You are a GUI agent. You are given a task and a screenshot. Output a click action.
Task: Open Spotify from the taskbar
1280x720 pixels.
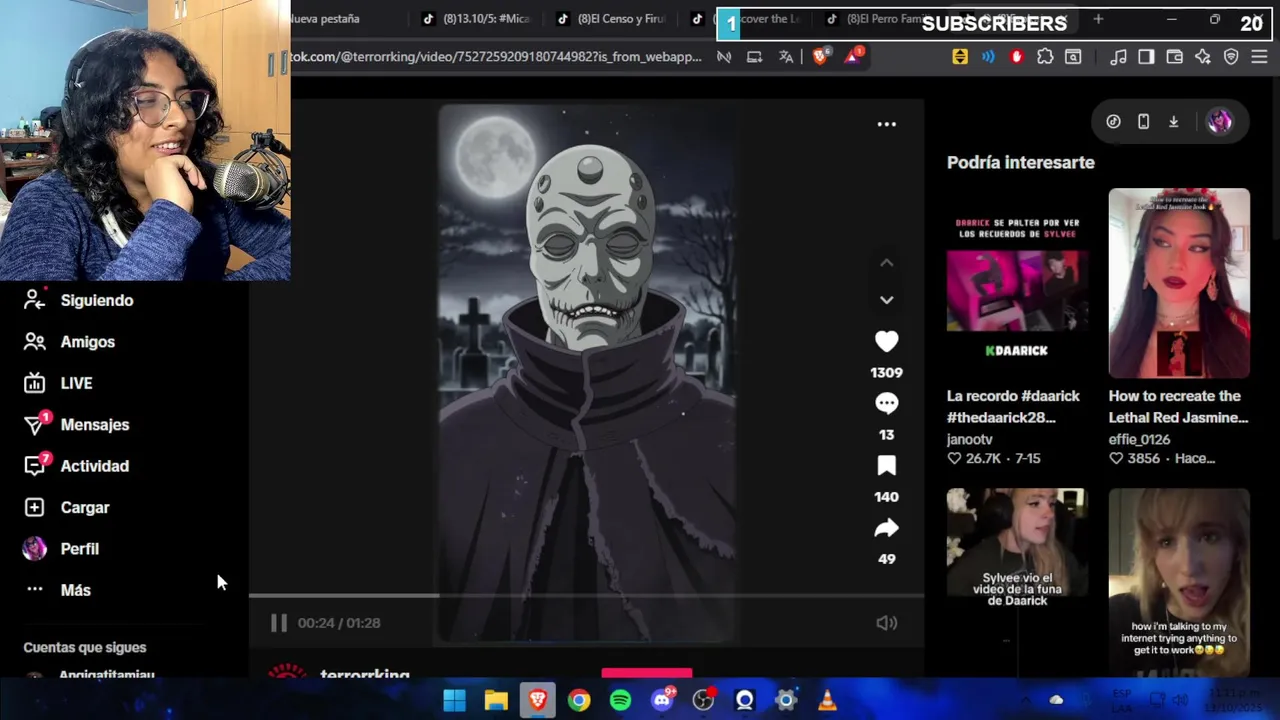(x=620, y=700)
